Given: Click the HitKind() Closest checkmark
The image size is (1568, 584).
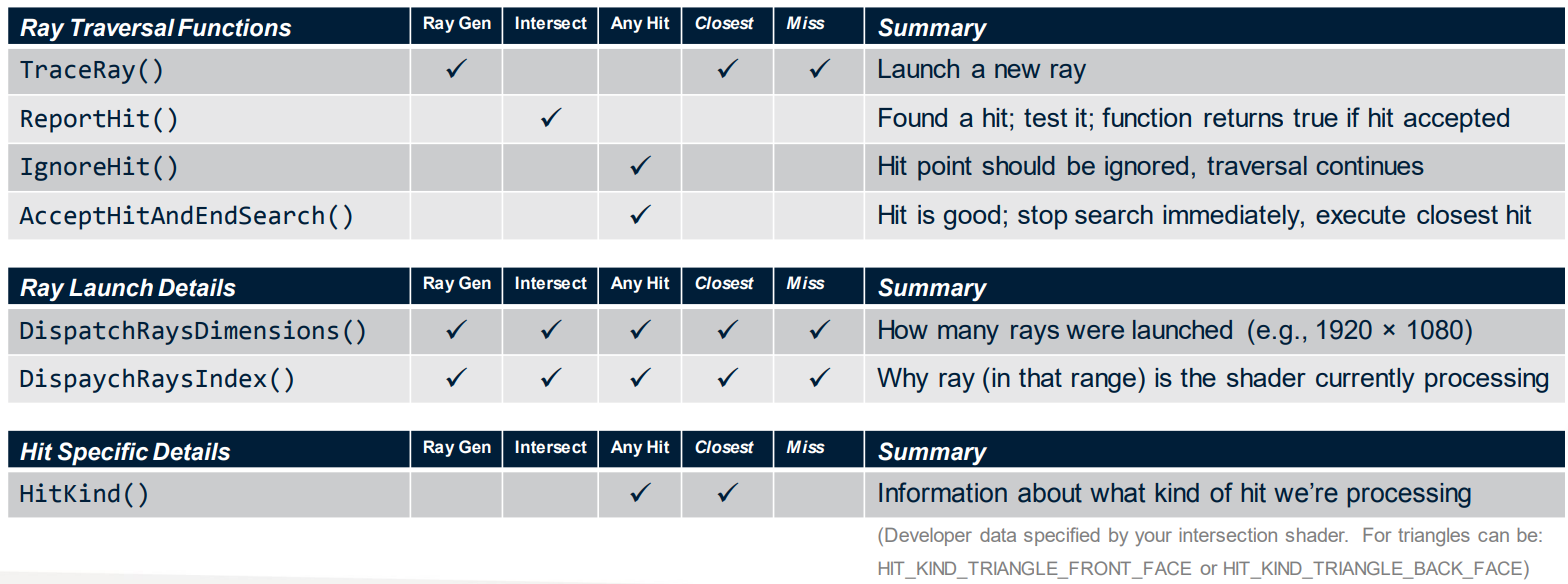Looking at the screenshot, I should pyautogui.click(x=728, y=493).
